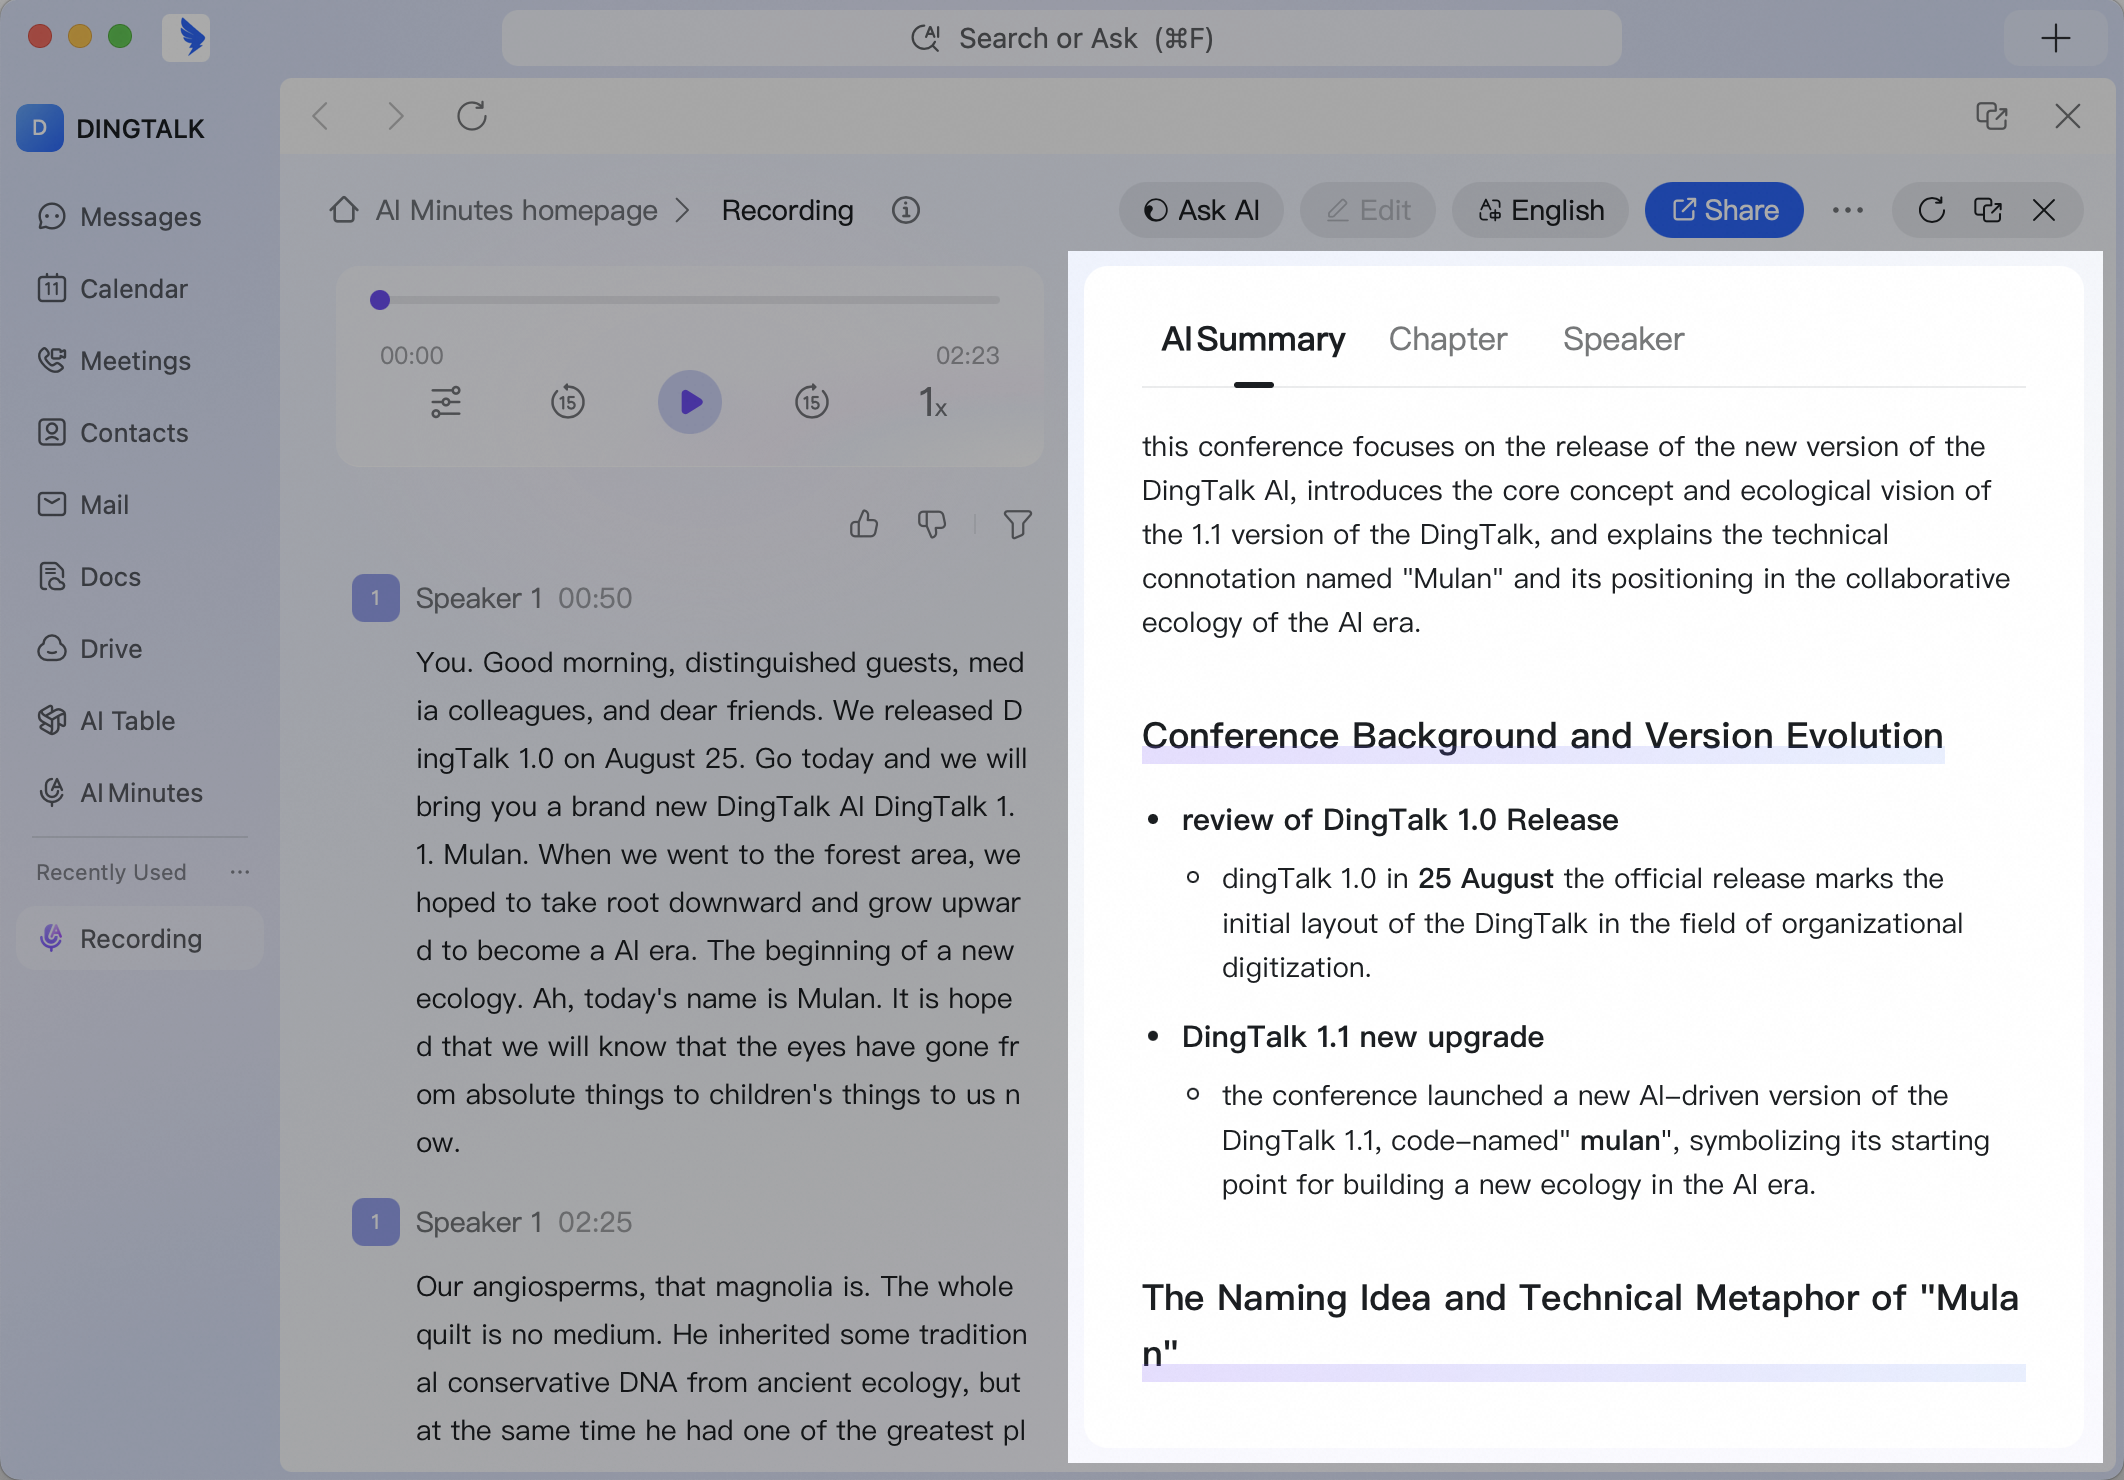Open the English language selector
Screen dimensions: 2124x1480
click(x=1541, y=210)
